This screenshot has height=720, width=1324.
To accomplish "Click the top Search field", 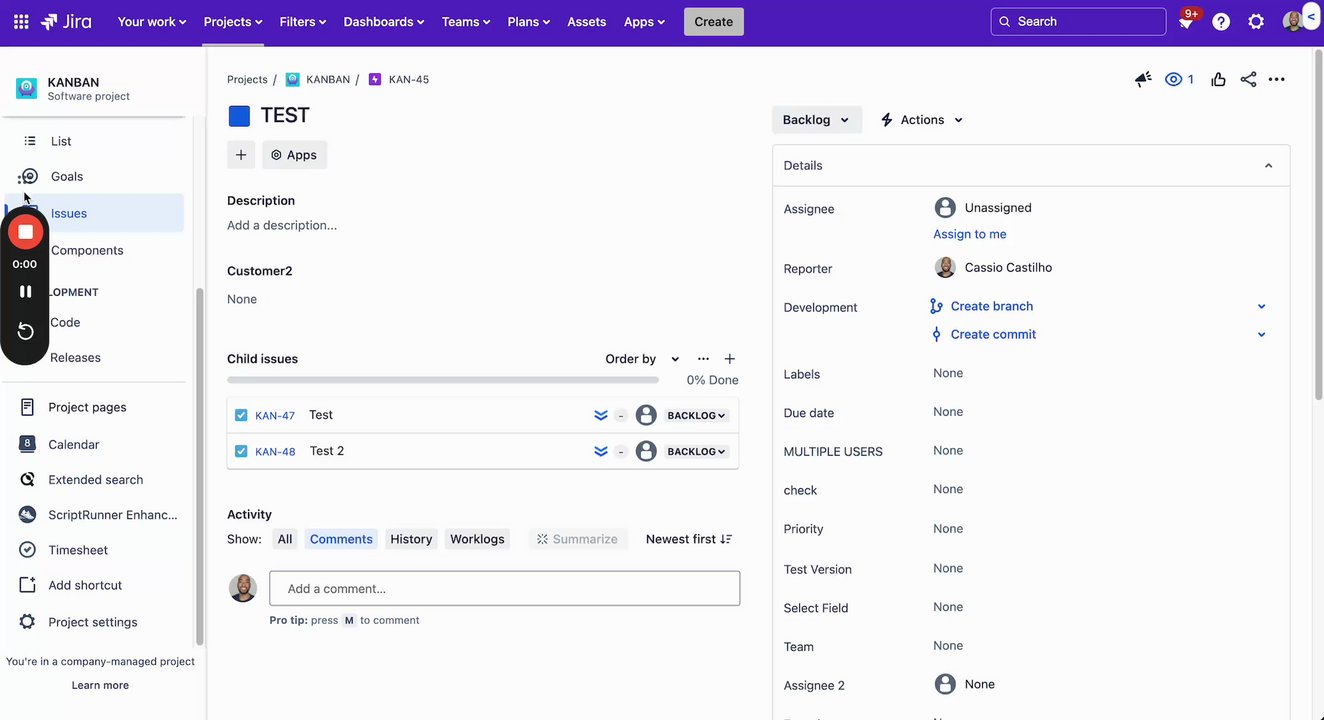I will tap(1078, 21).
